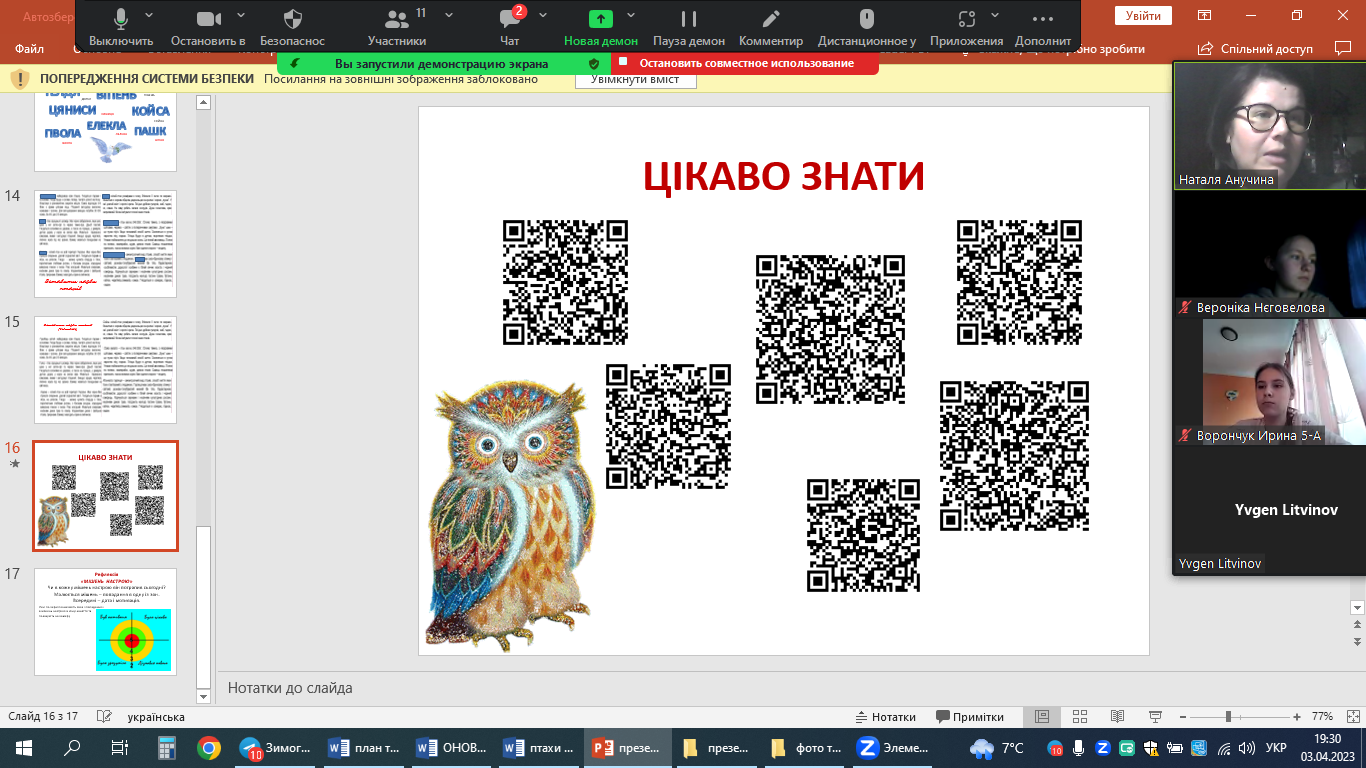Screen dimensions: 1366x768
Task: Open Дистанционное управление mouse icon
Action: (866, 27)
